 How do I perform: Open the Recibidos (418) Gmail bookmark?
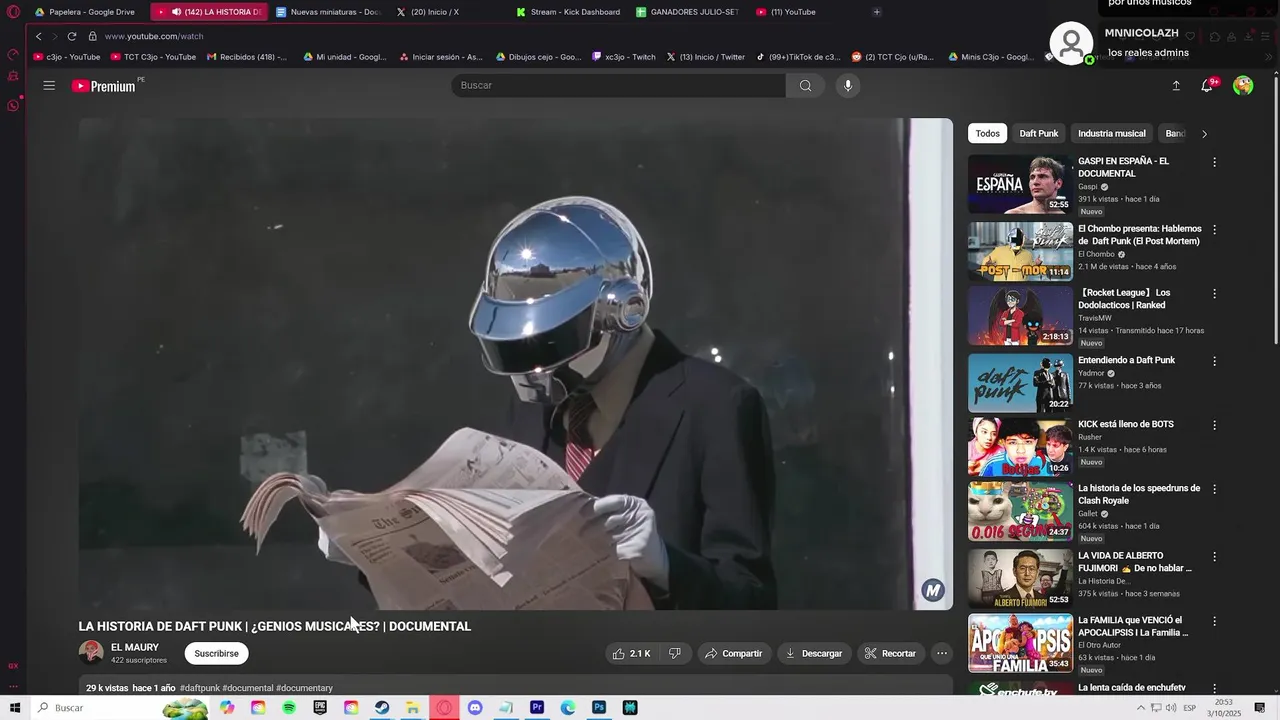tap(247, 57)
